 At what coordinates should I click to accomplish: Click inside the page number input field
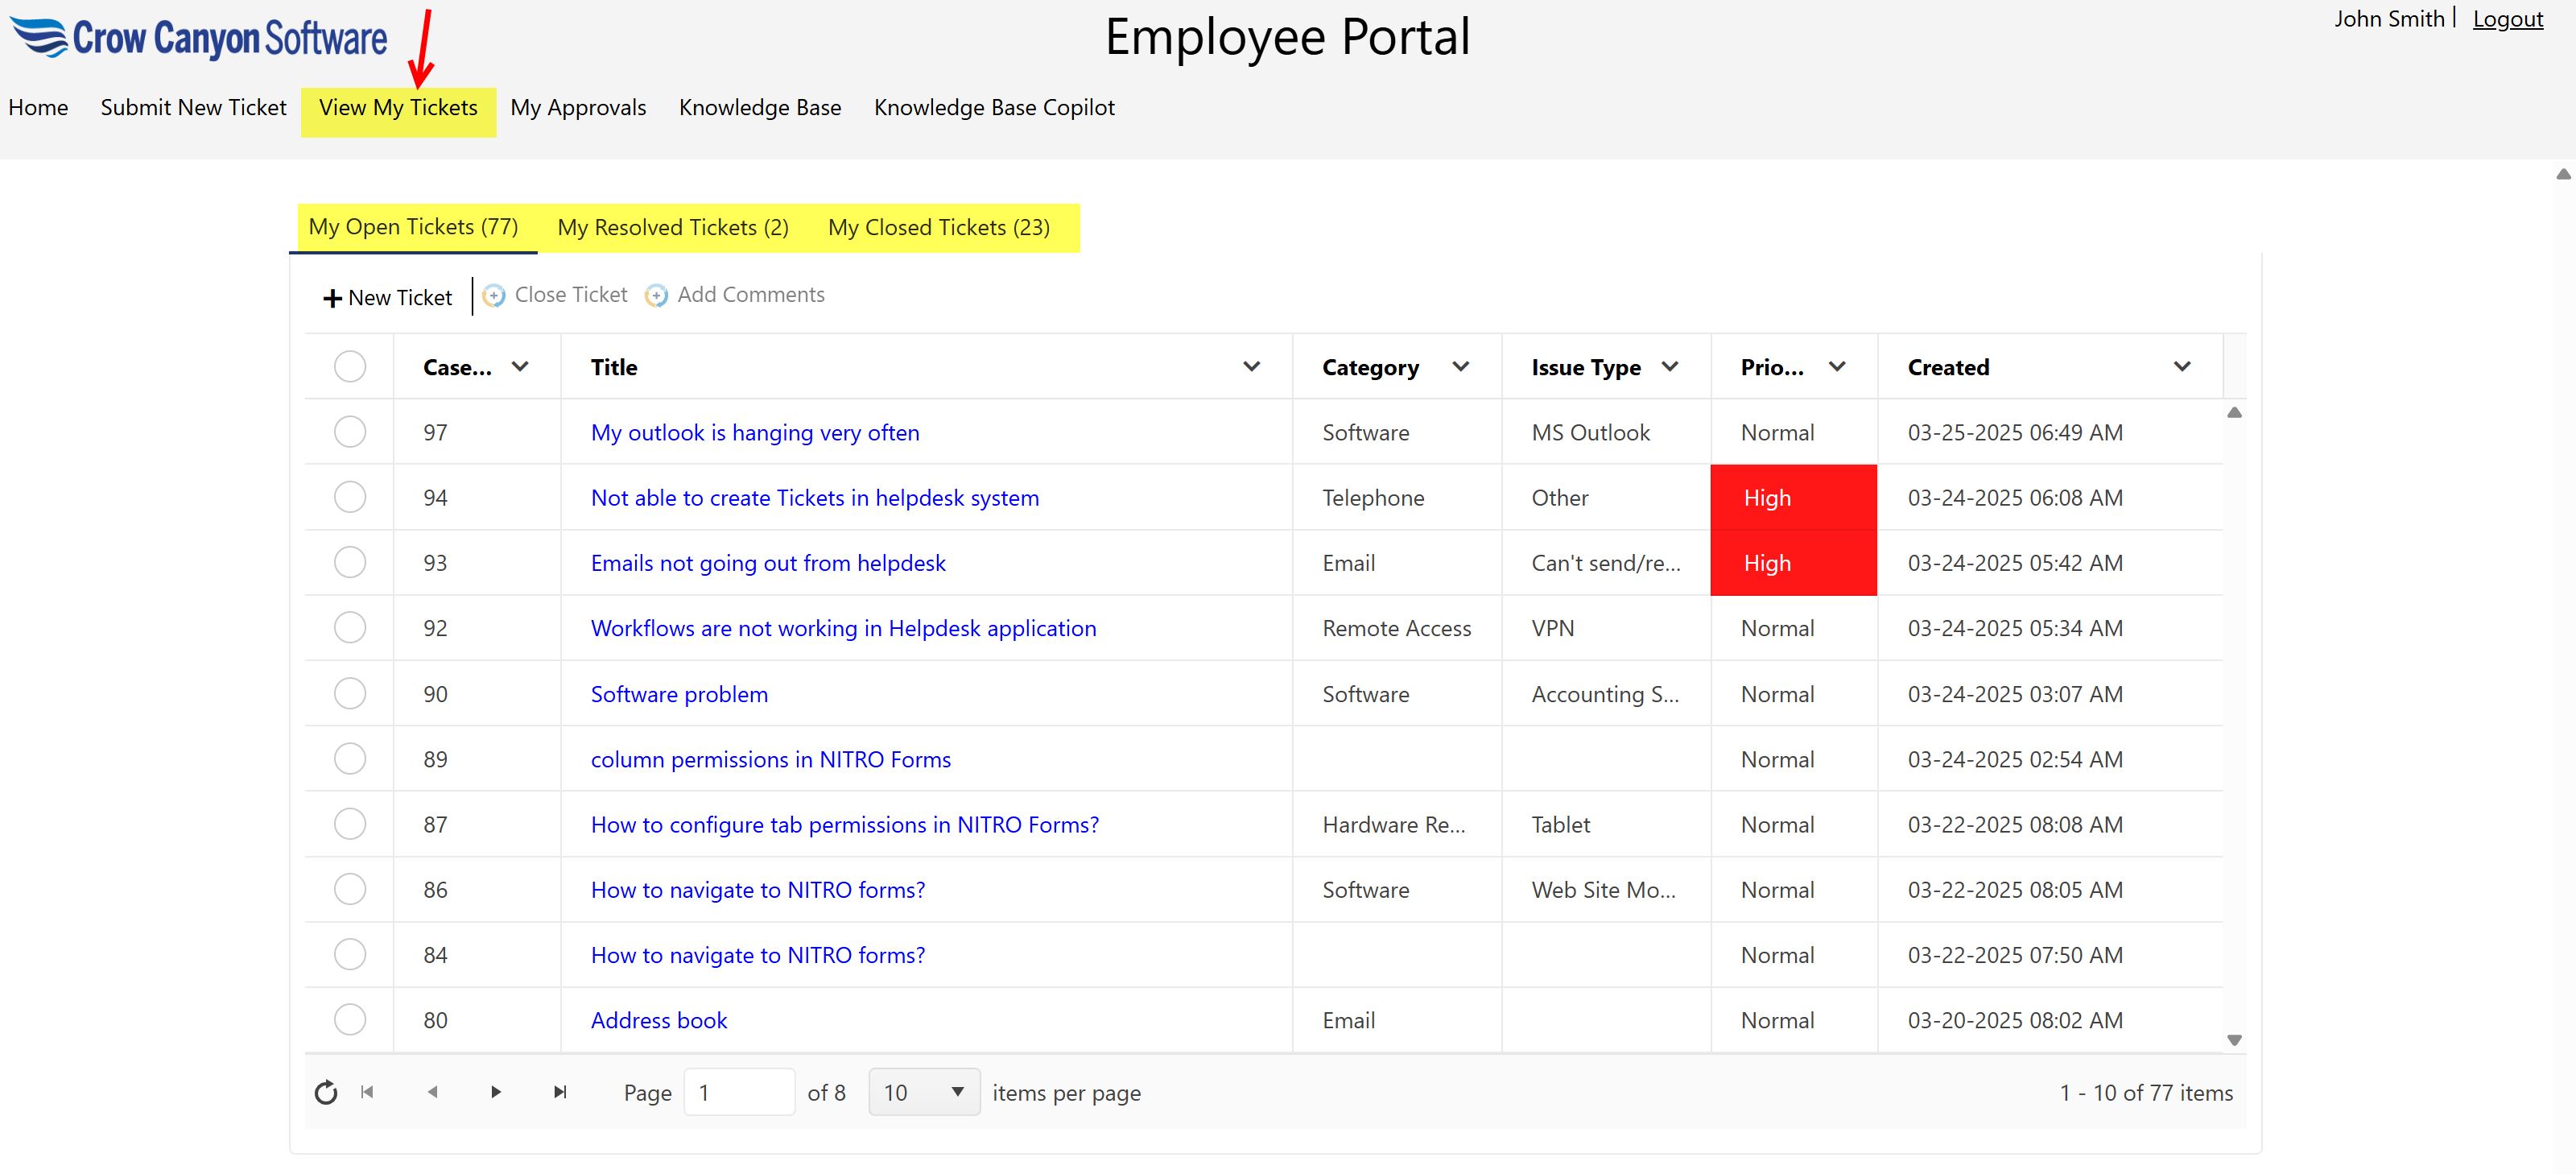739,1092
